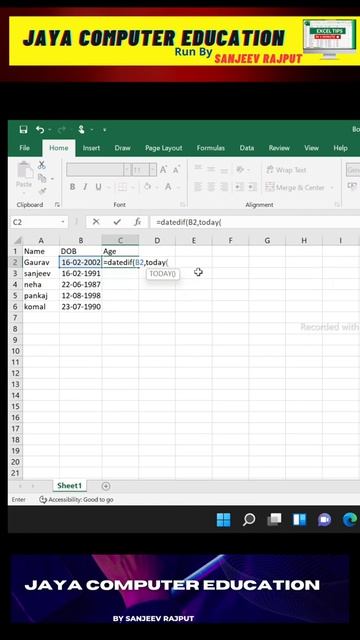360x640 pixels.
Task: Click the Cut scissors icon
Action: point(42,165)
